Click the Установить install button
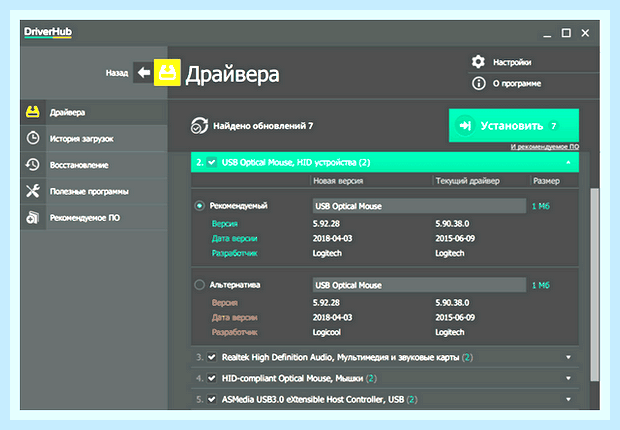This screenshot has height=430, width=620. 514,125
